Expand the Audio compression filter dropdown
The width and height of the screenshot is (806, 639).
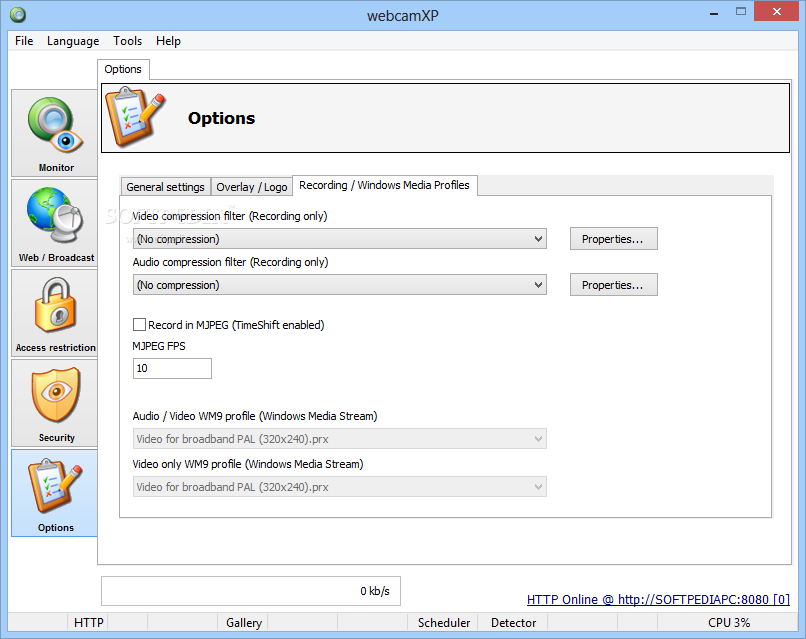click(339, 284)
